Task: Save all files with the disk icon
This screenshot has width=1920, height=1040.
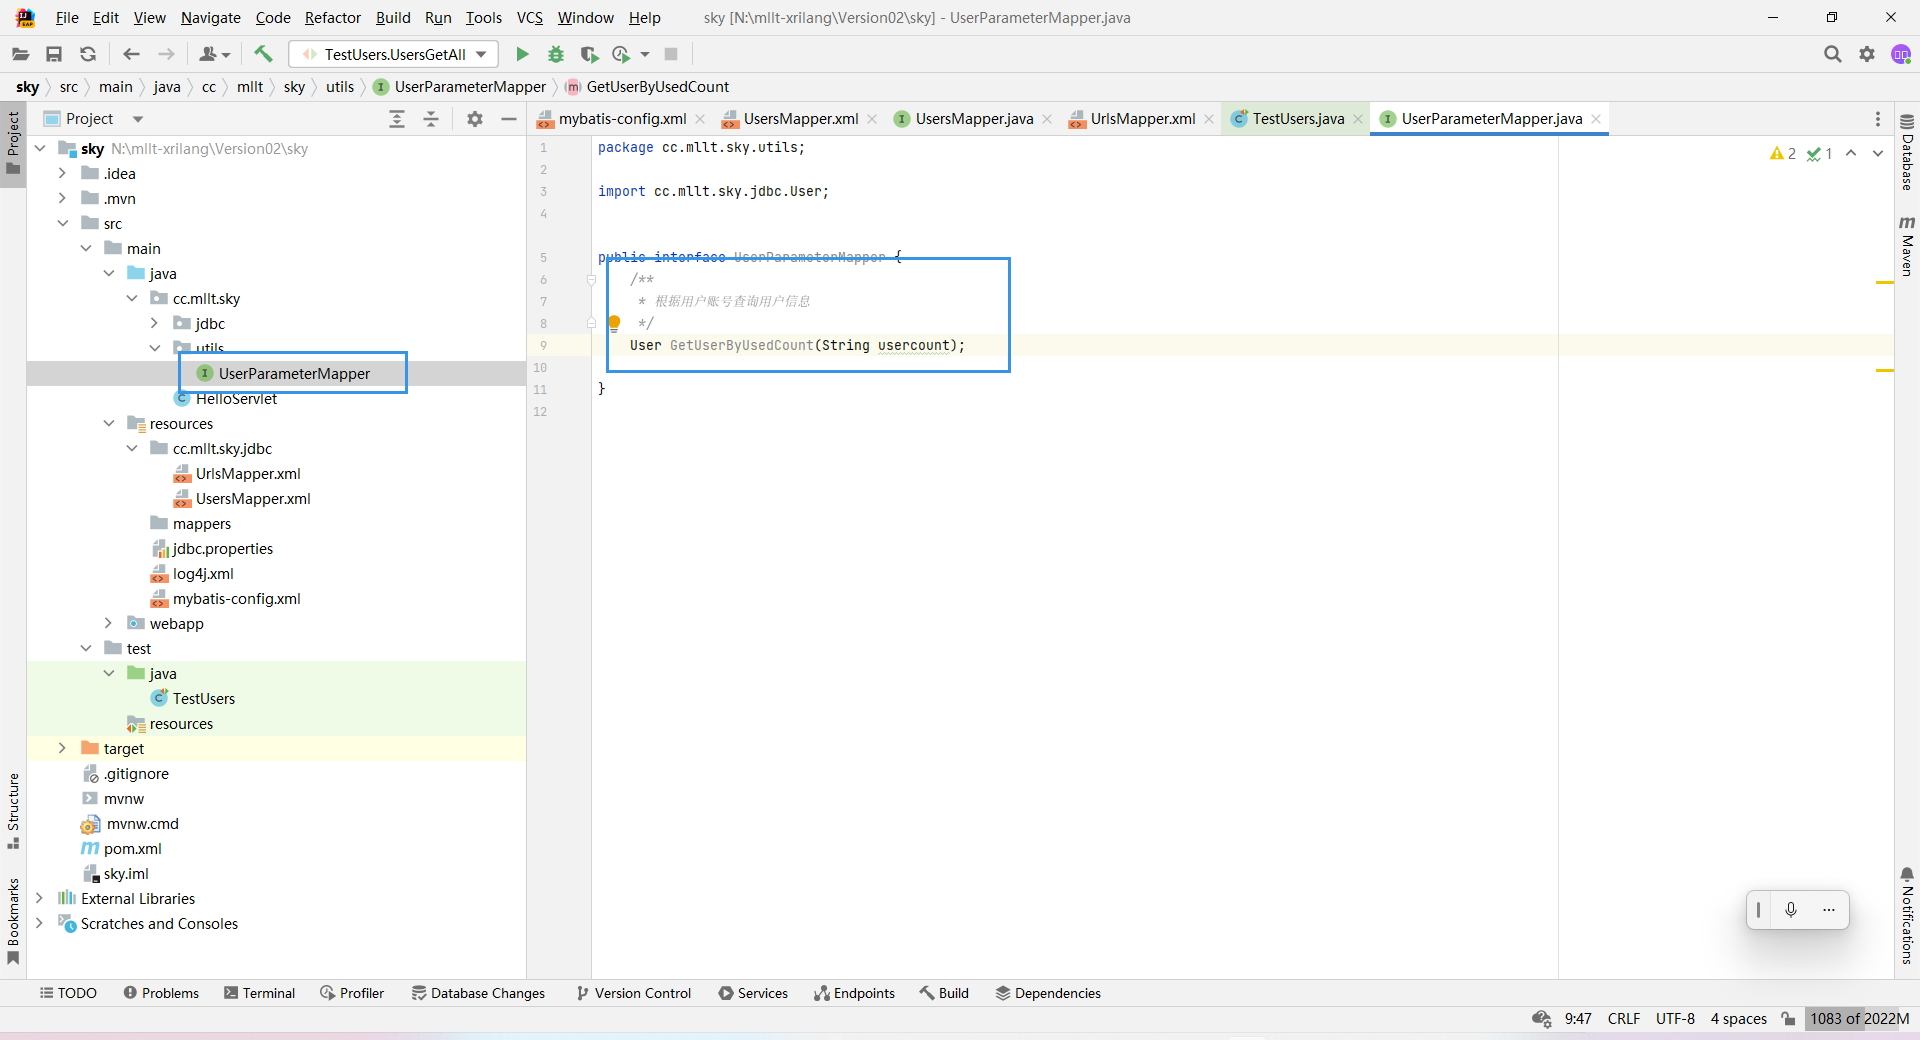Action: (x=54, y=54)
